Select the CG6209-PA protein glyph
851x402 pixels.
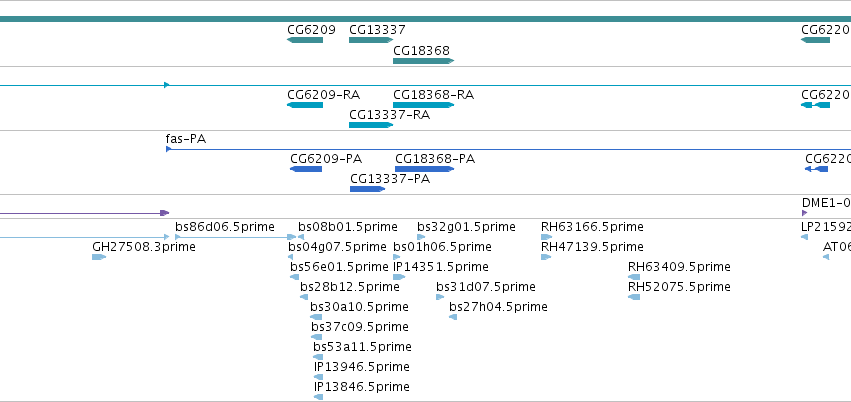point(306,169)
